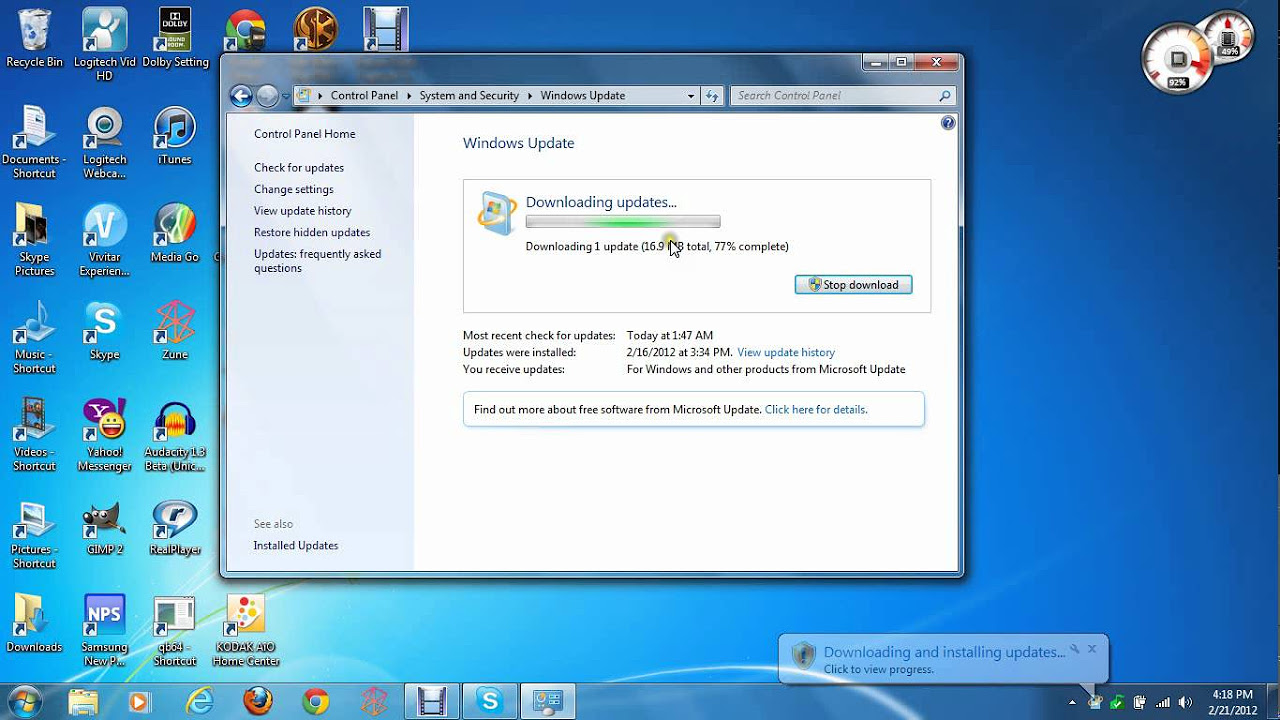The image size is (1280, 720).
Task: Select Windows Update in the breadcrumb
Action: coord(582,96)
